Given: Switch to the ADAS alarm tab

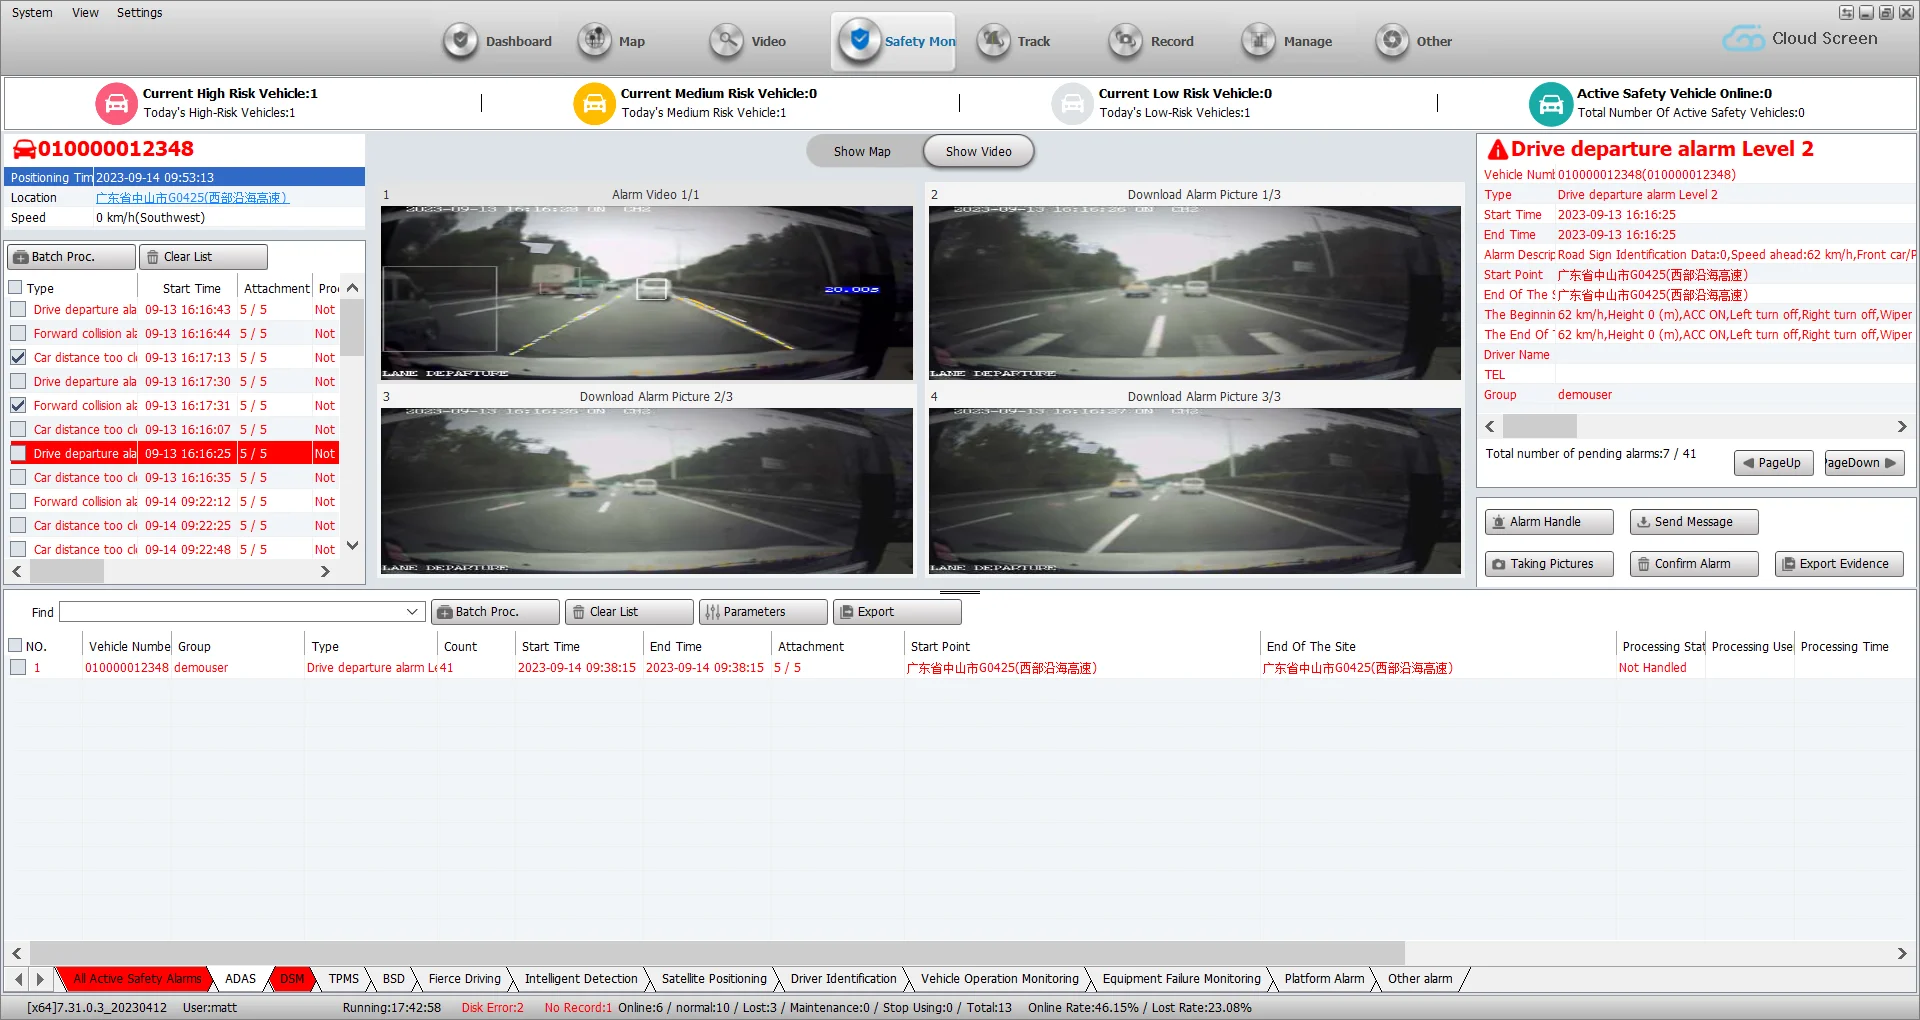Looking at the screenshot, I should tap(239, 979).
